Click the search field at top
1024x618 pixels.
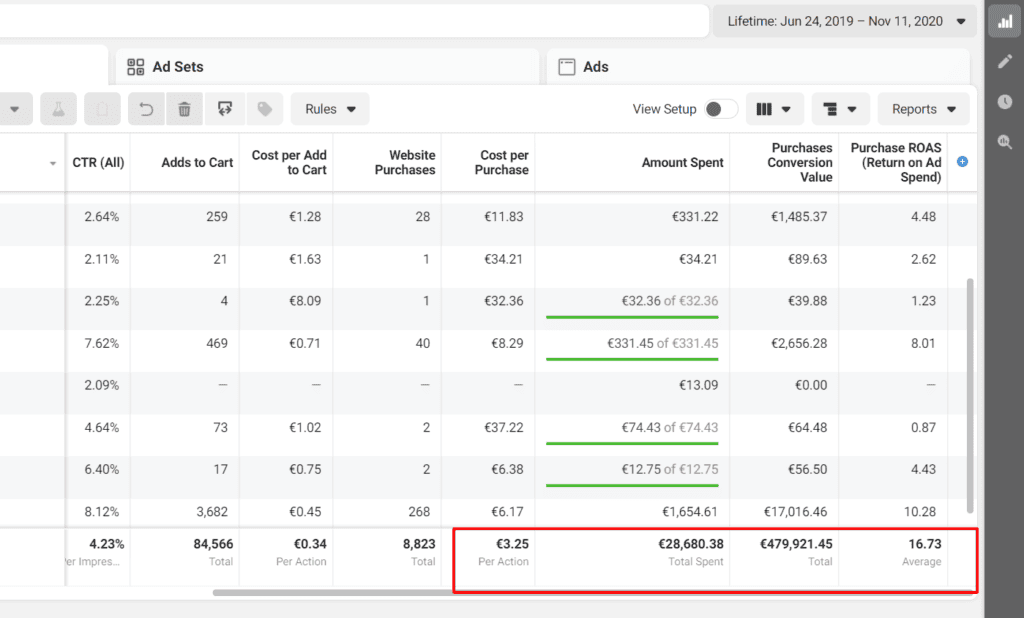click(354, 21)
